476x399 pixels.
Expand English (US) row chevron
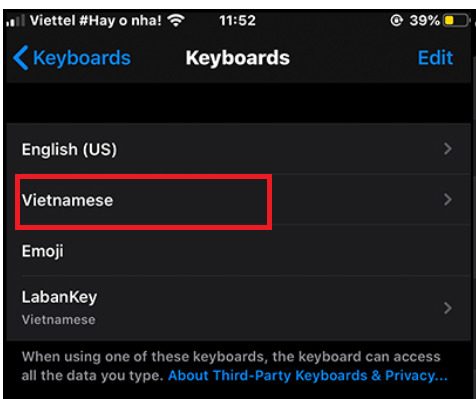448,149
